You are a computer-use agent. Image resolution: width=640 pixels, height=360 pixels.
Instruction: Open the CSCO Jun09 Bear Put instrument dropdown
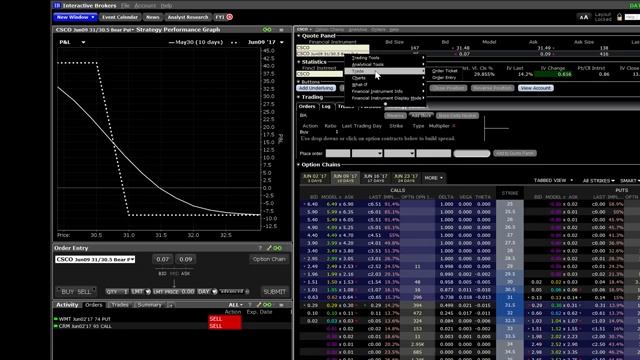click(95, 259)
